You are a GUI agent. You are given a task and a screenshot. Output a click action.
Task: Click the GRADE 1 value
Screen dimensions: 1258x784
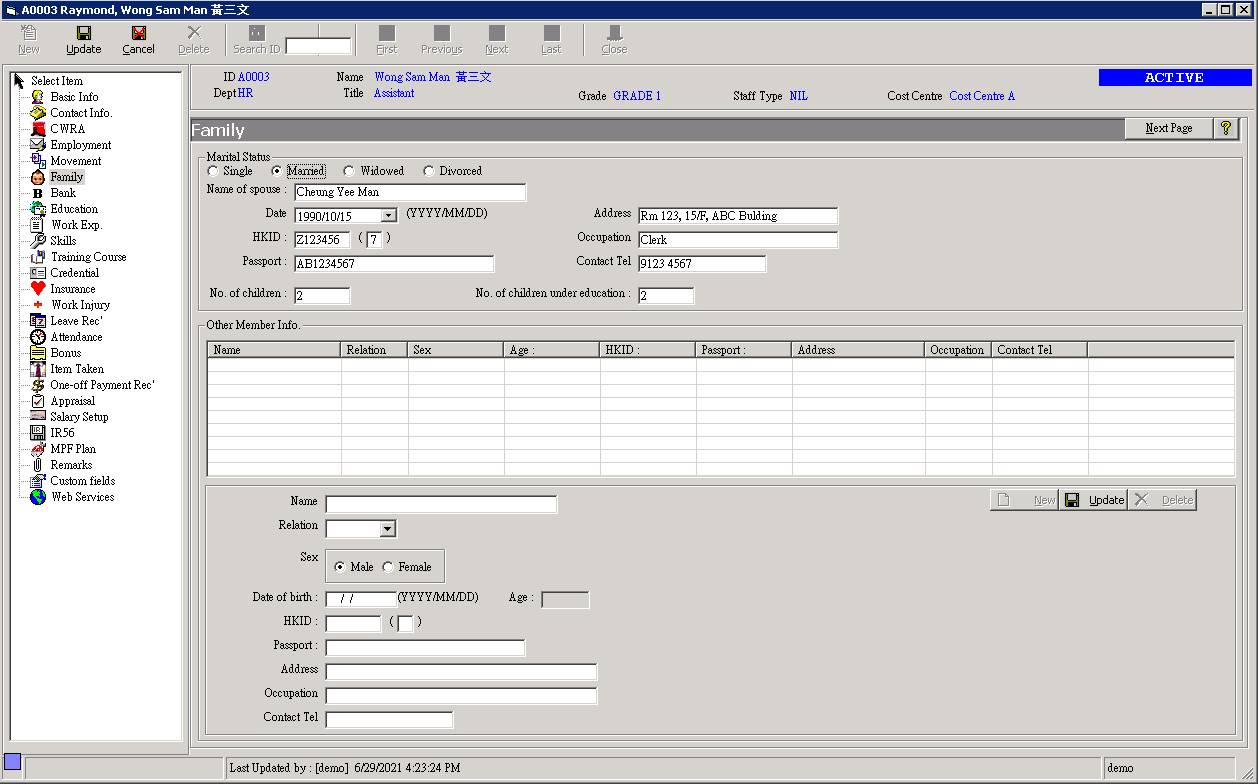point(637,96)
